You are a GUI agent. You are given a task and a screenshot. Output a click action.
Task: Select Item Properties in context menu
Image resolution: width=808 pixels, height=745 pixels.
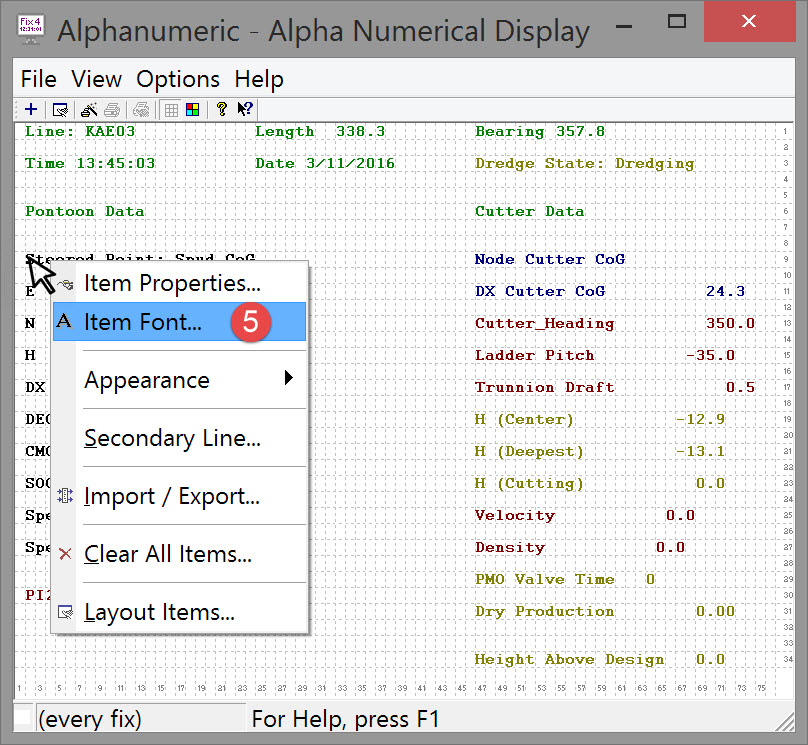click(x=172, y=284)
